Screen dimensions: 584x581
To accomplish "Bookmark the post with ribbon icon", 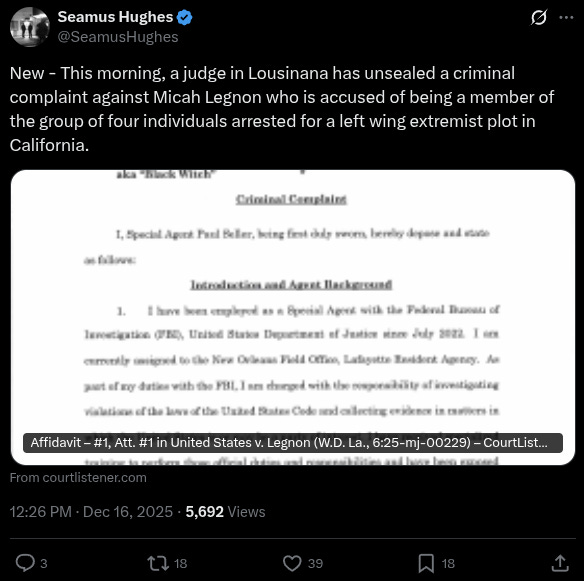I will [x=426, y=563].
